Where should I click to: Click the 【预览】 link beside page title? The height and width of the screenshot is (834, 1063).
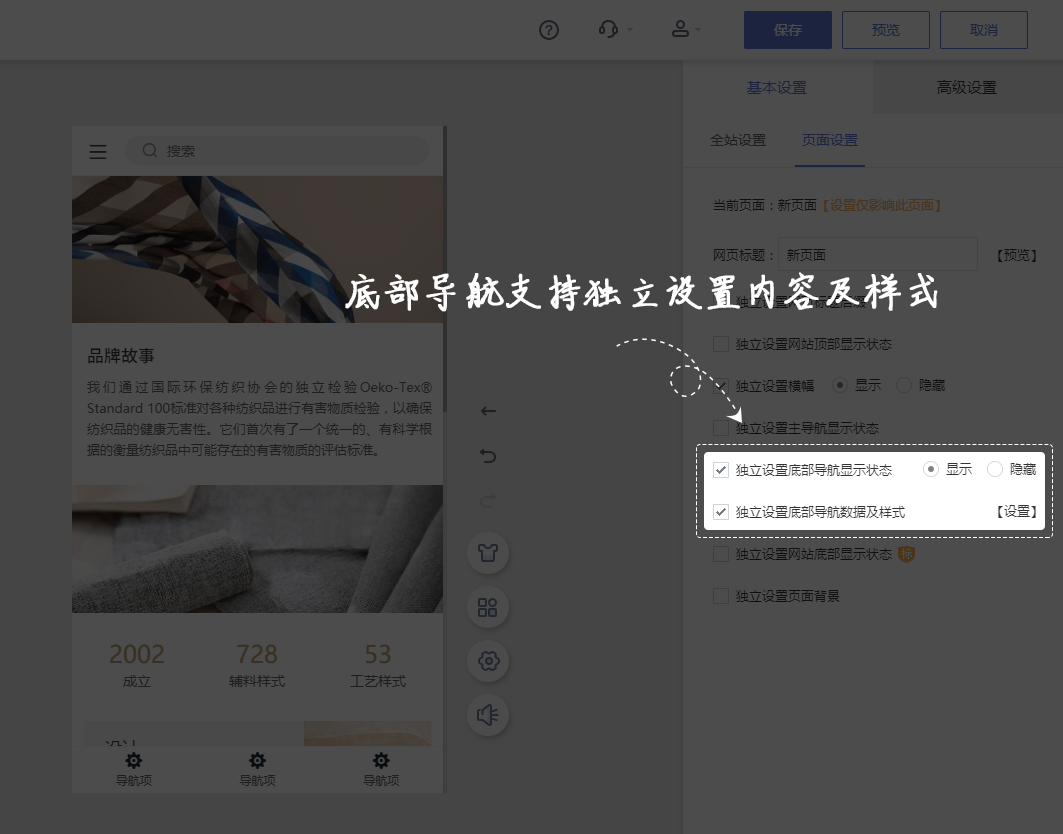click(1016, 255)
